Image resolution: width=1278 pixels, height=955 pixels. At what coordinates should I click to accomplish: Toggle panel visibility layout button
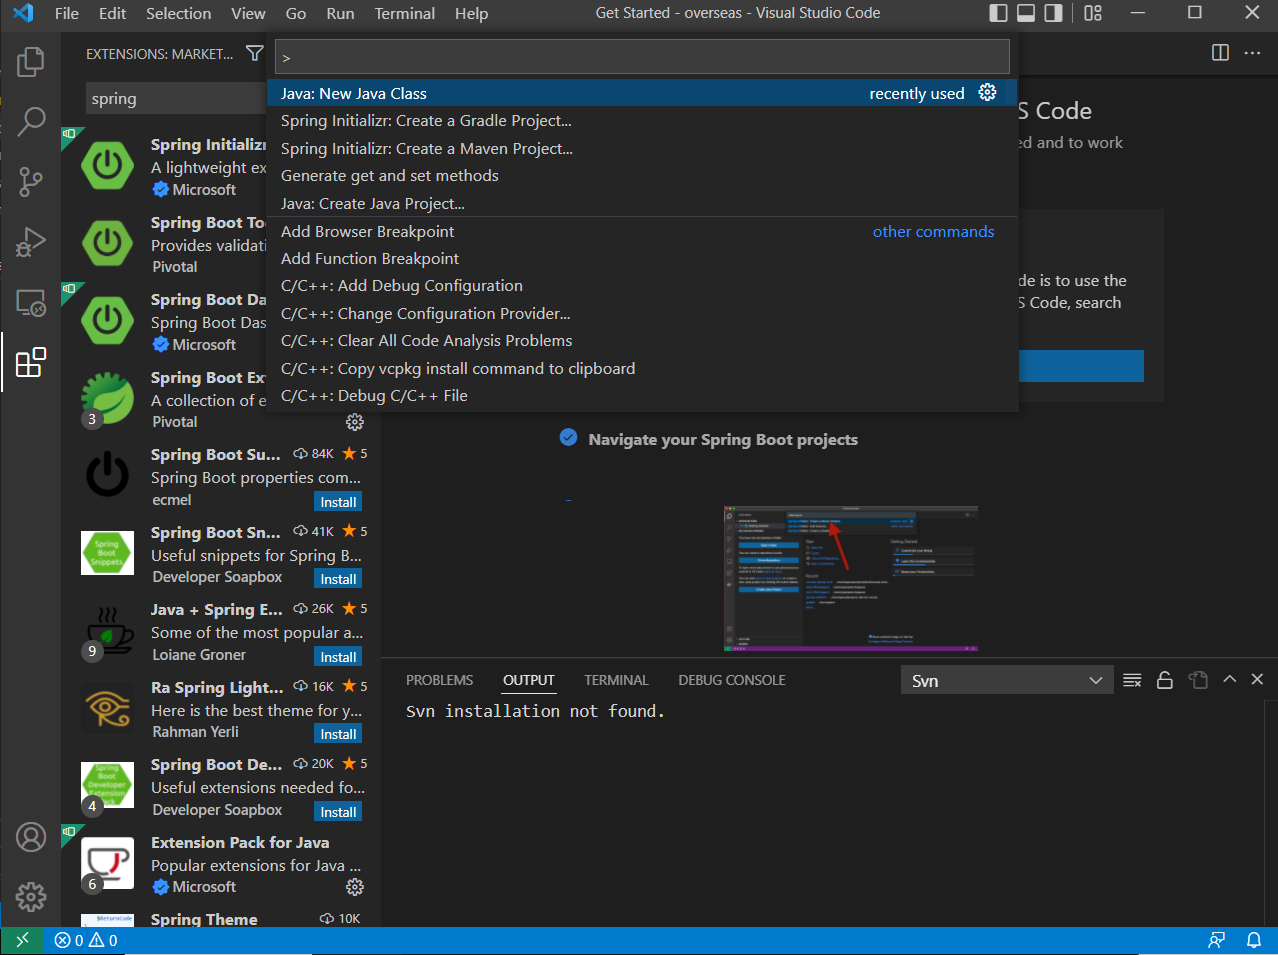(1026, 13)
